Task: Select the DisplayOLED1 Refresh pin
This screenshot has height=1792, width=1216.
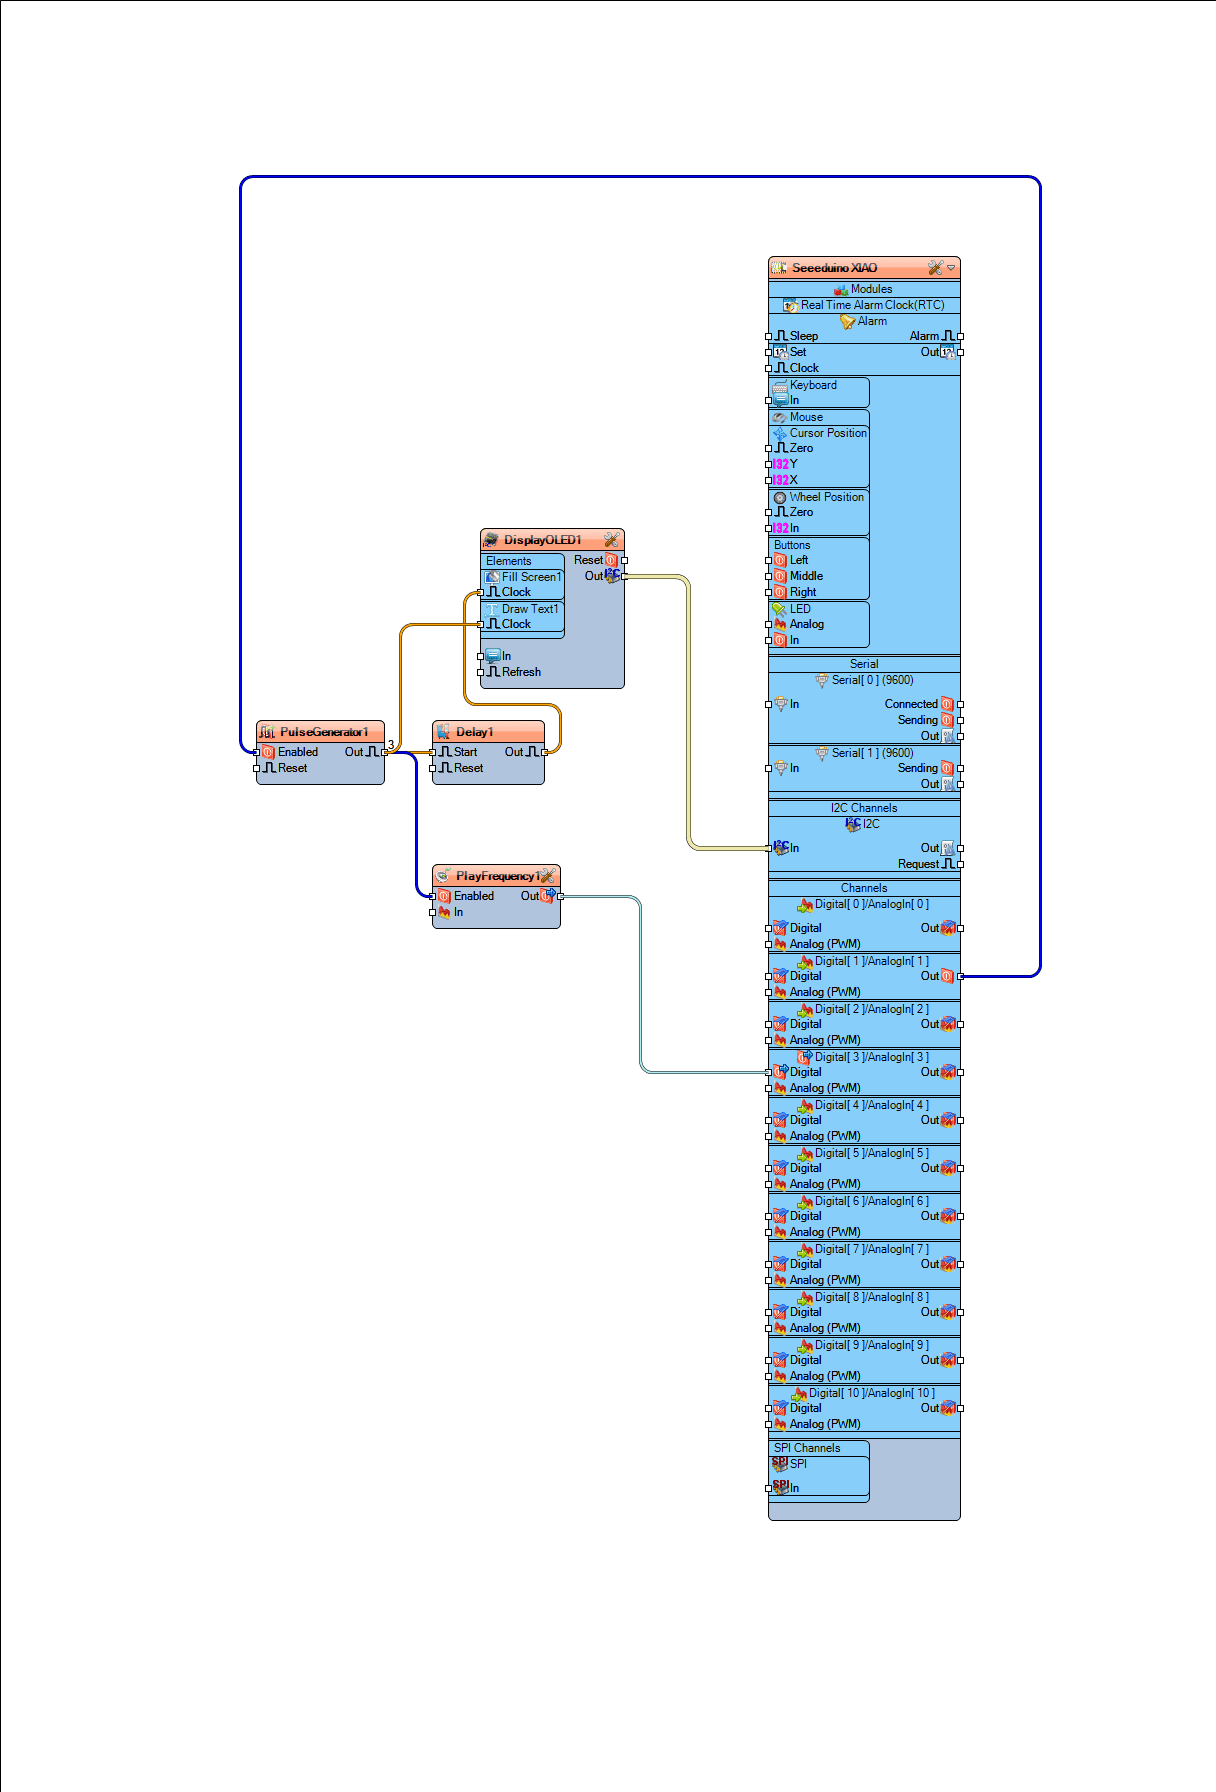Action: 481,672
